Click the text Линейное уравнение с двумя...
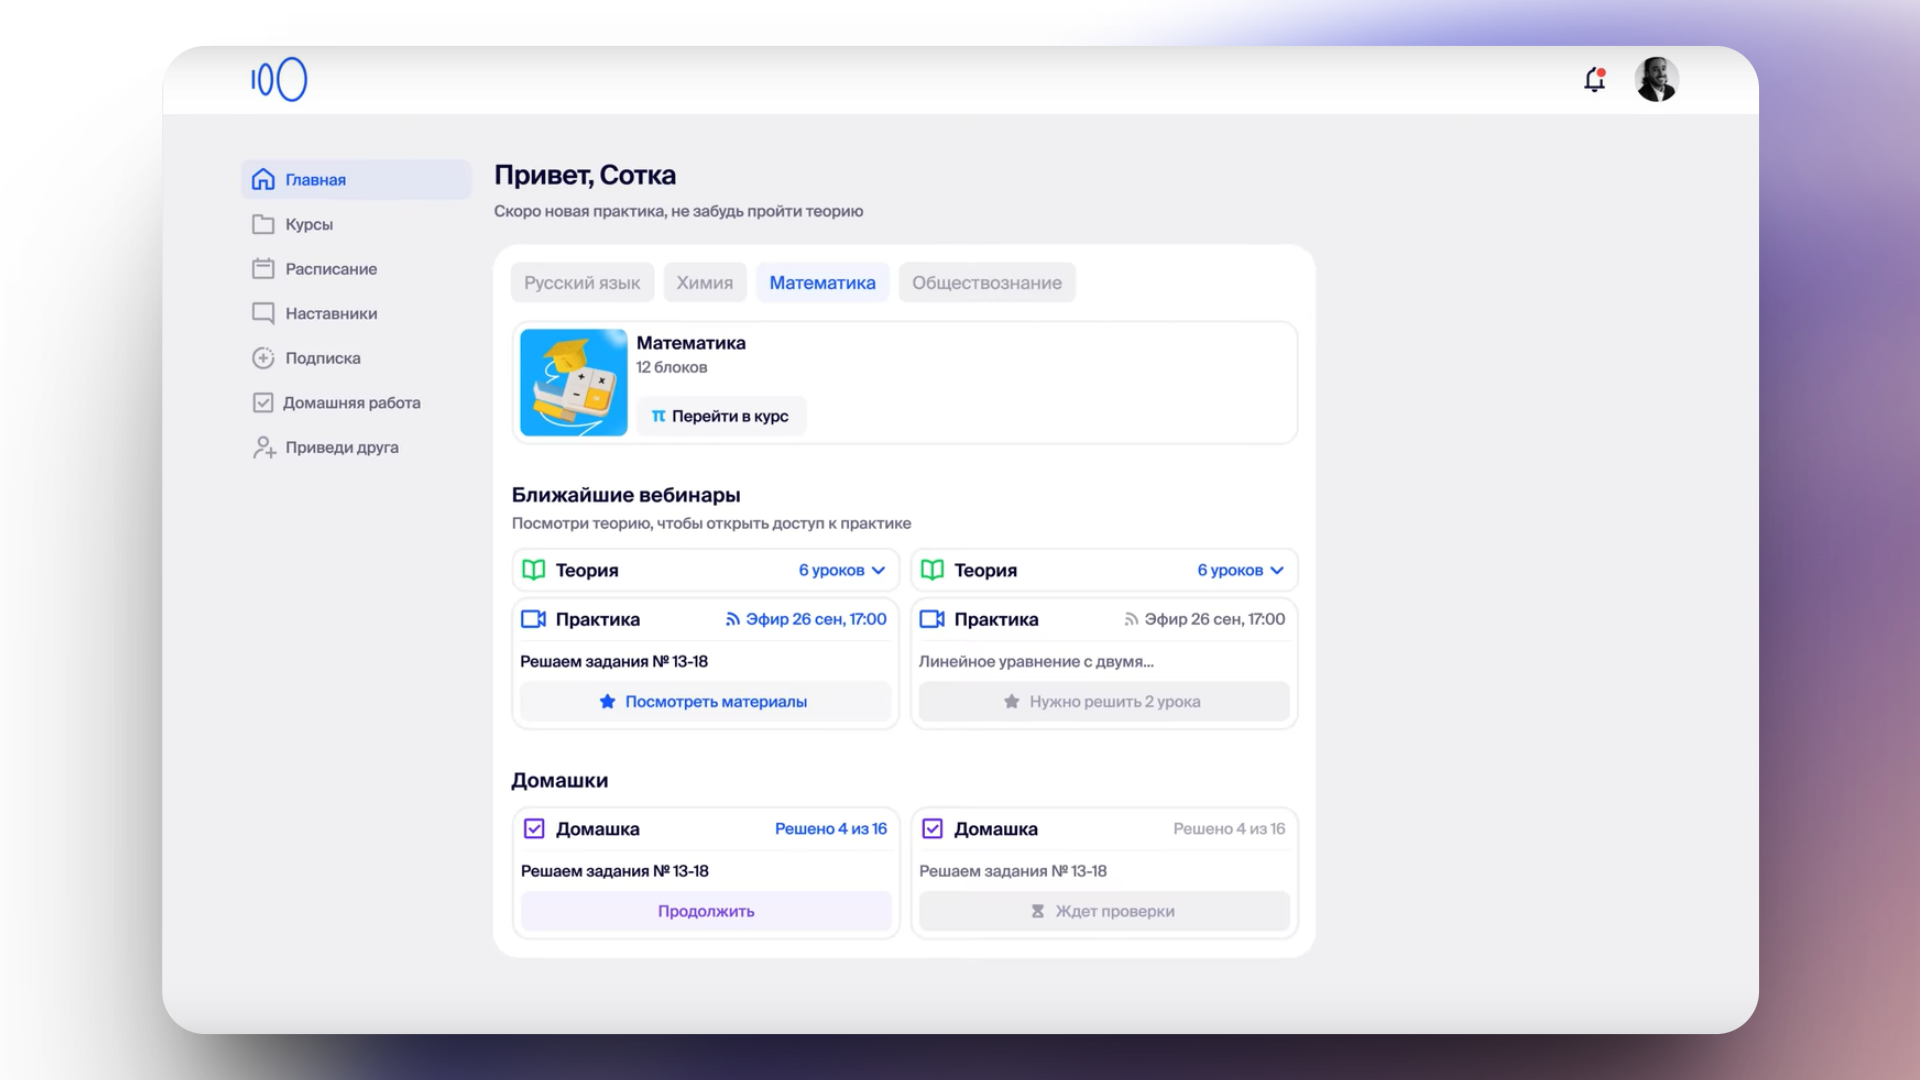 (1036, 661)
